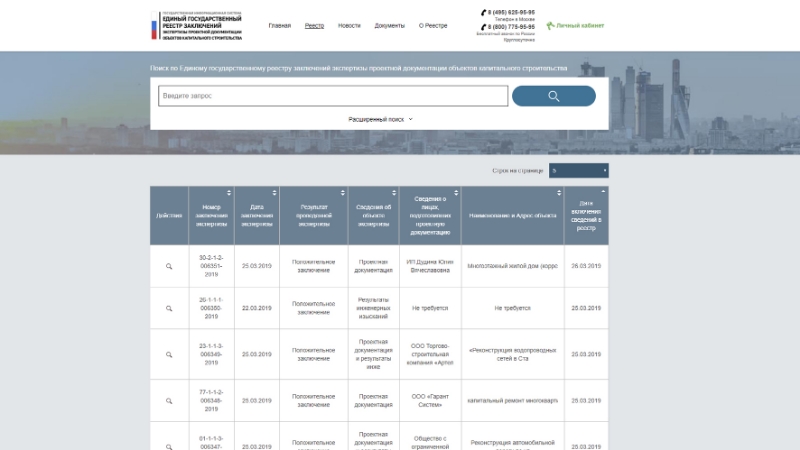
Task: Toggle sort on Дата включения сведений column
Action: tap(602, 193)
